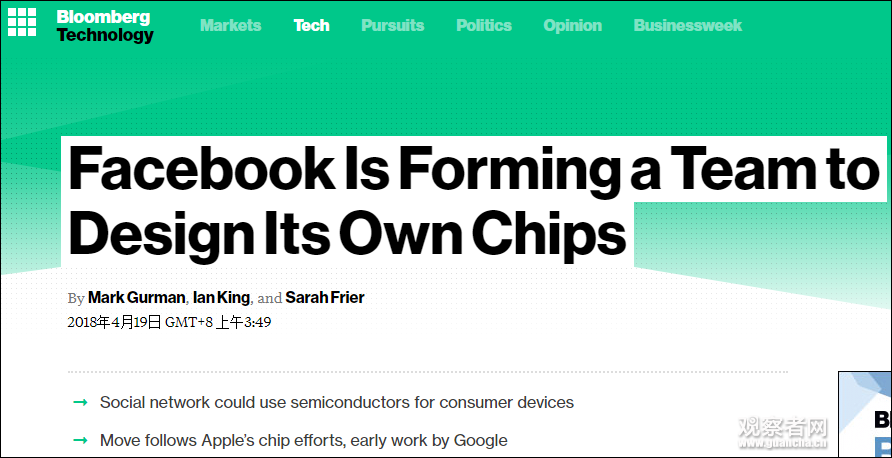Click the arrow icon beside "Social network" bullet
This screenshot has width=892, height=458.
(x=80, y=402)
